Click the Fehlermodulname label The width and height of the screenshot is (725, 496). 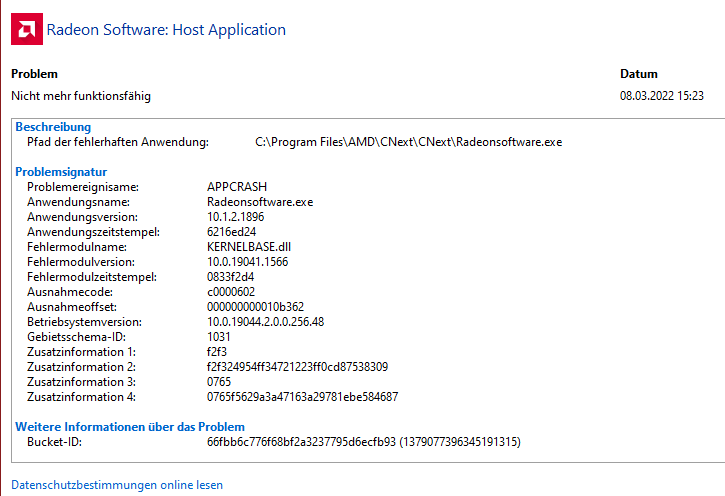77,247
